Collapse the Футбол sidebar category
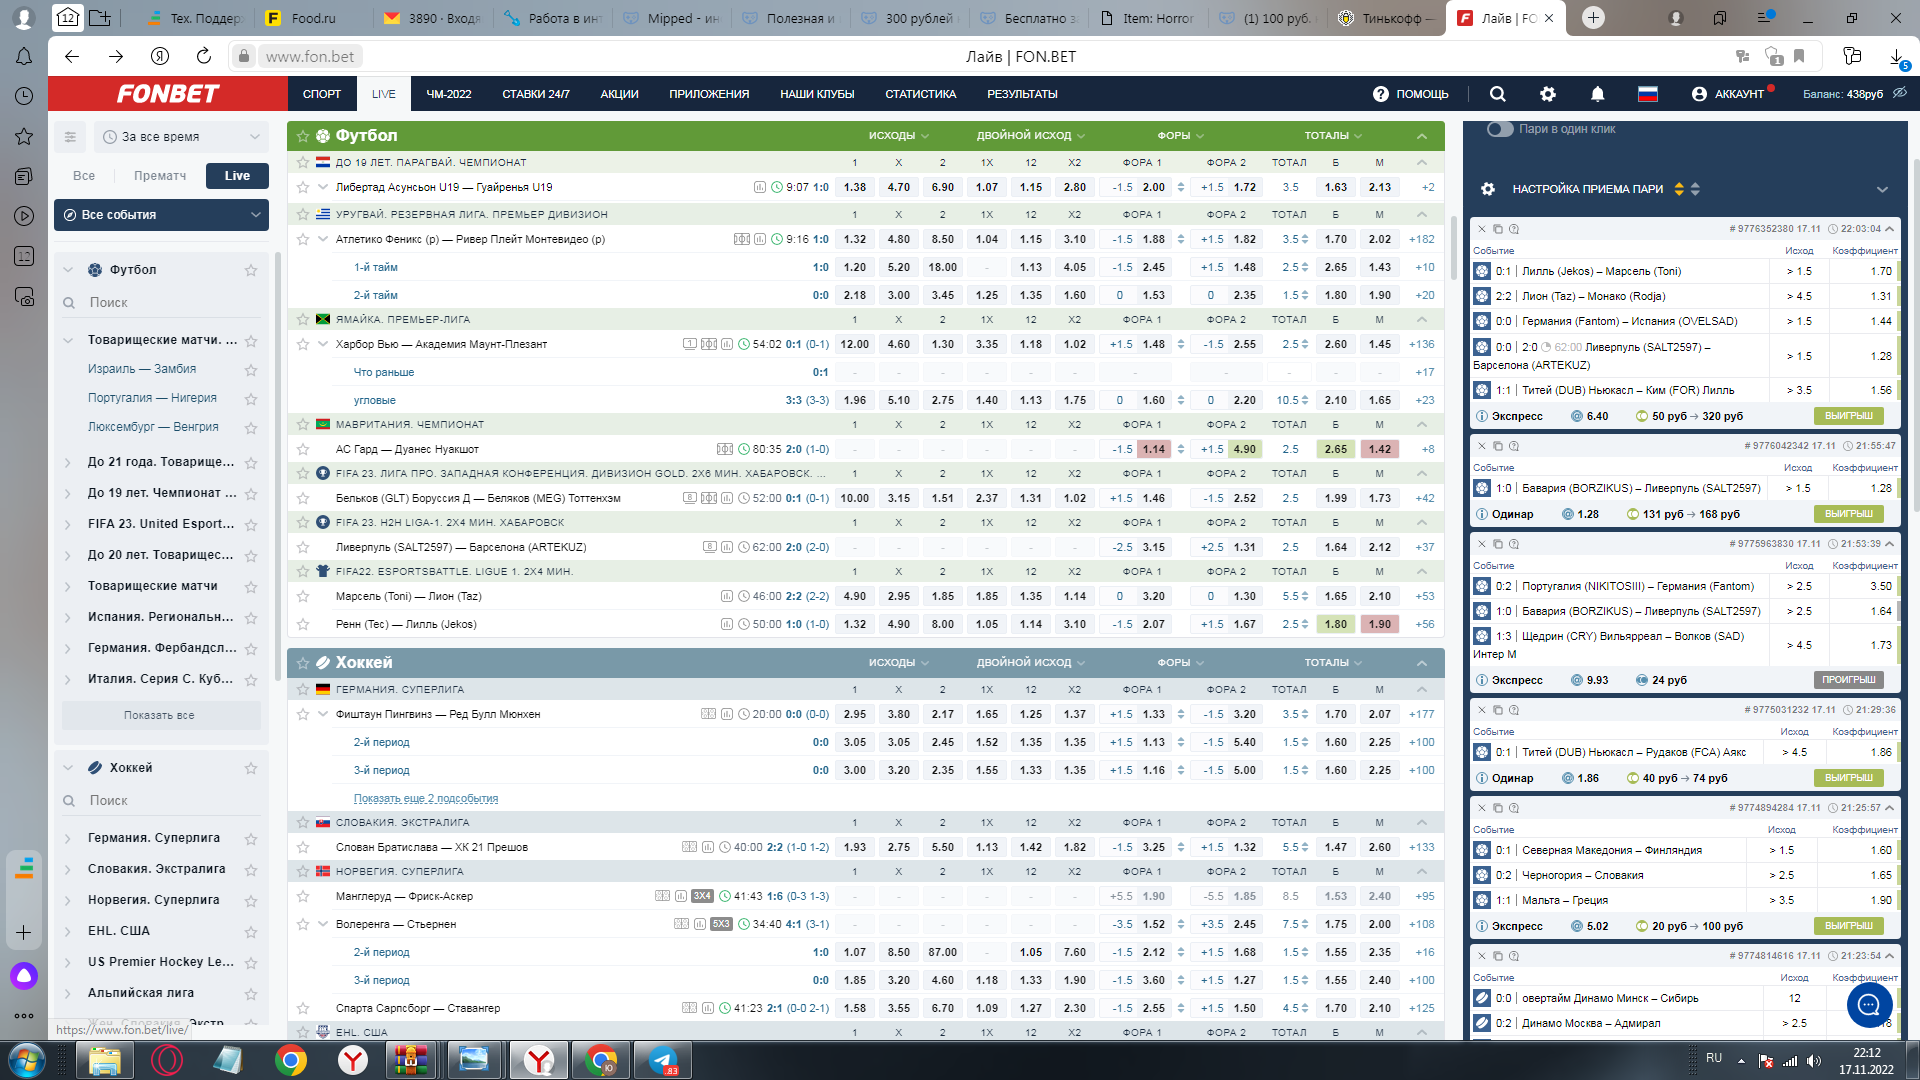Image resolution: width=1920 pixels, height=1080 pixels. point(68,270)
